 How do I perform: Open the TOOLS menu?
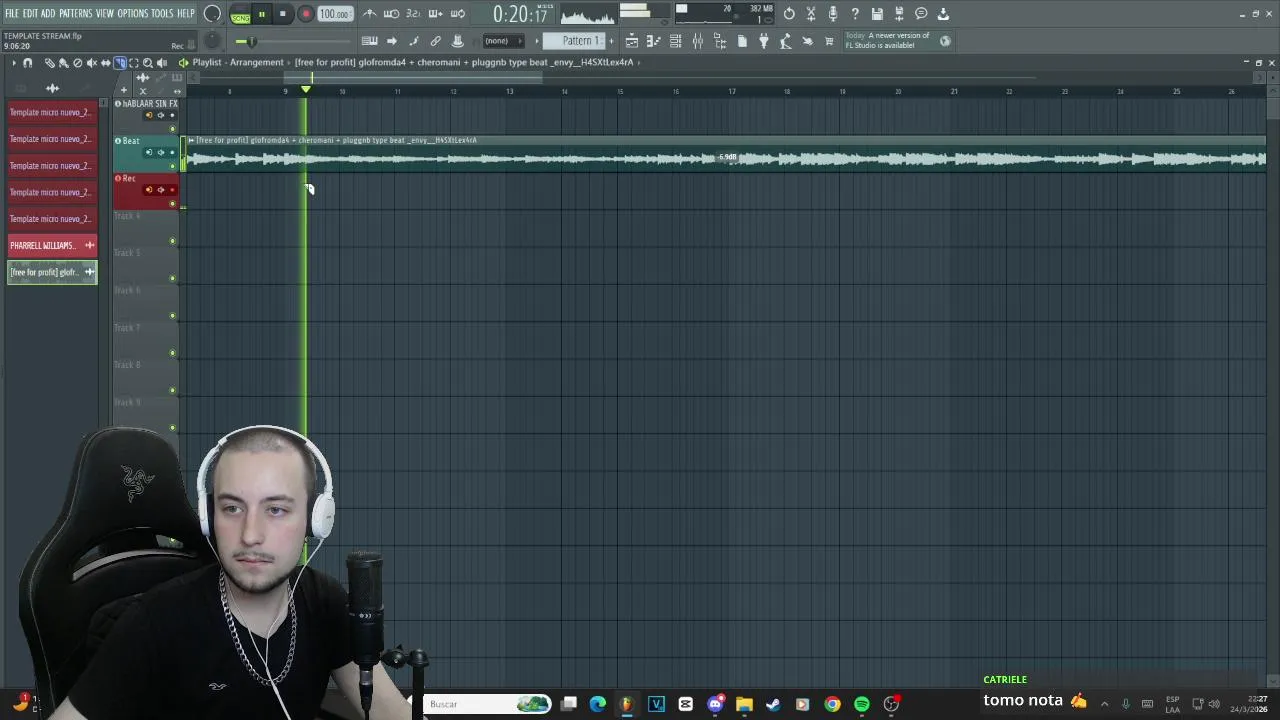(162, 13)
